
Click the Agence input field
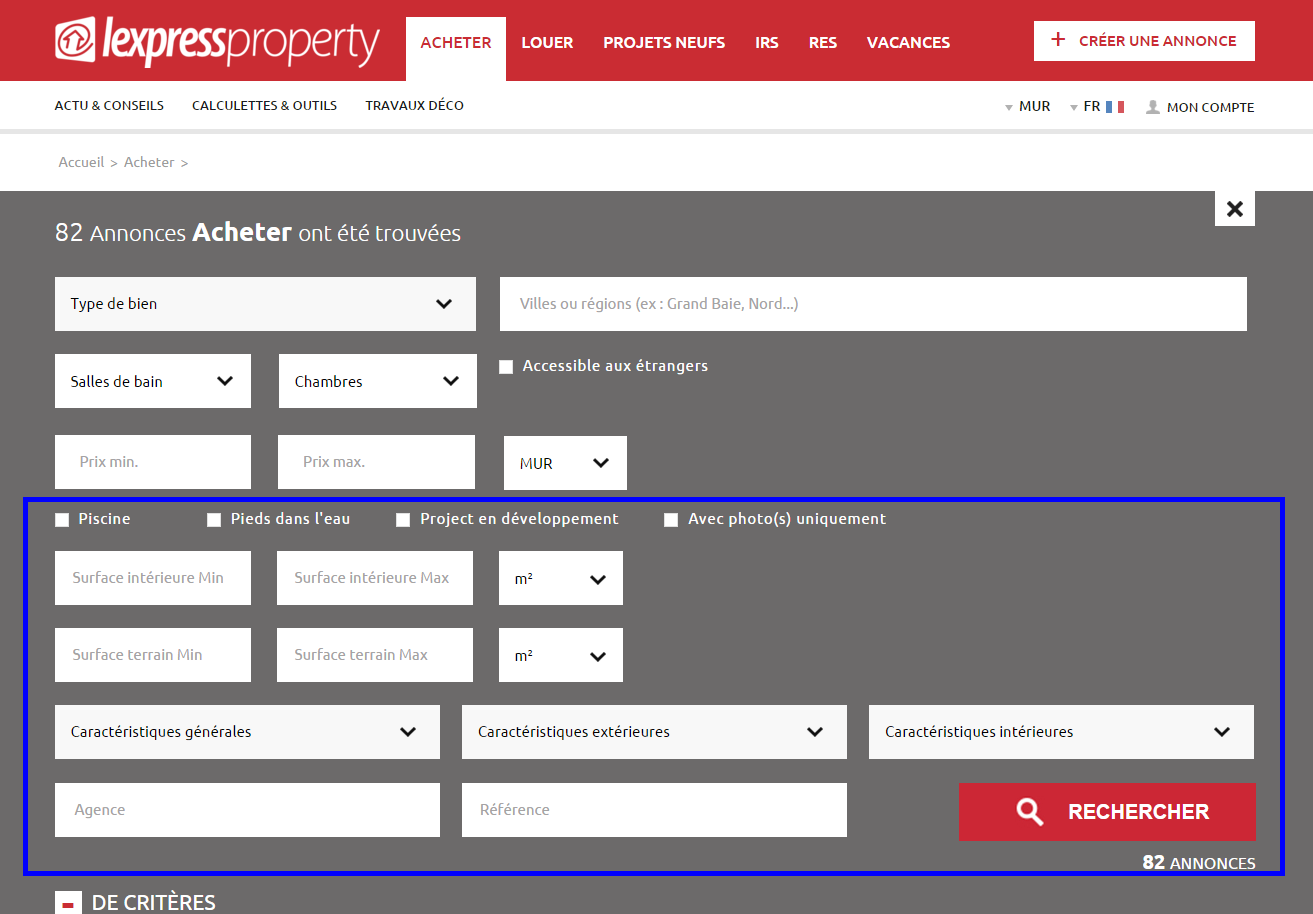[x=247, y=810]
